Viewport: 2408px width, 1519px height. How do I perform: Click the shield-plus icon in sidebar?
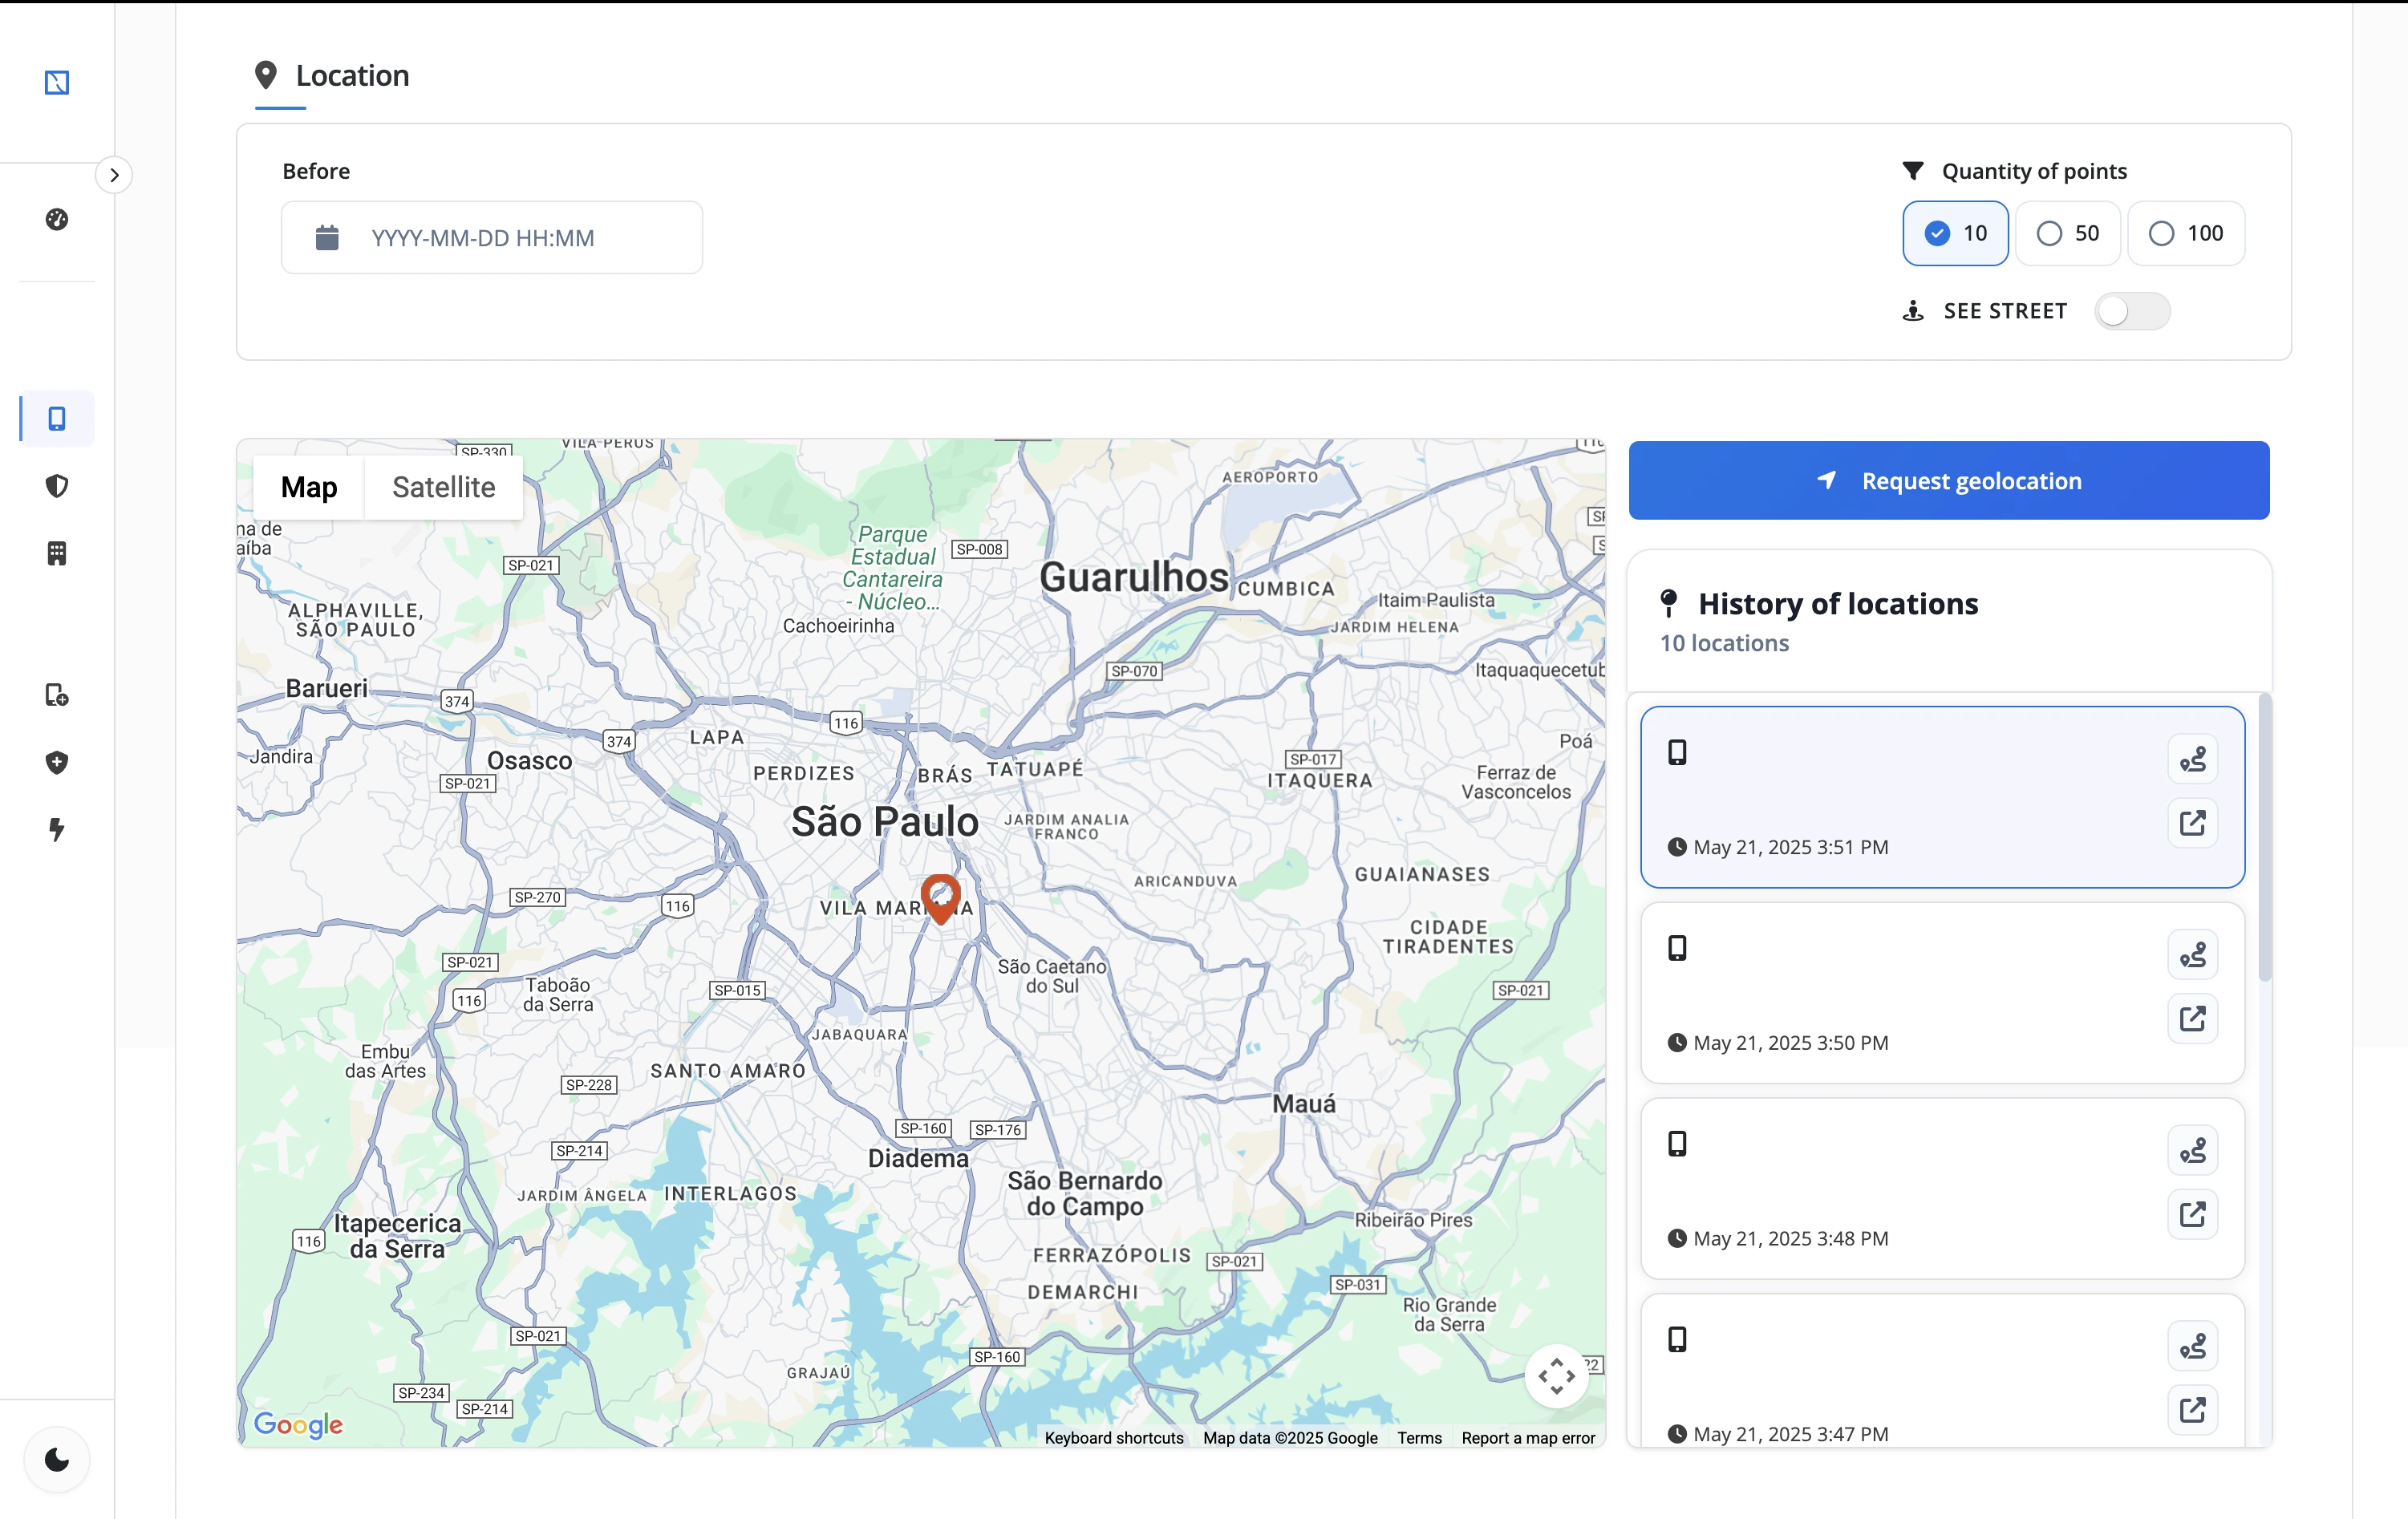(x=57, y=763)
